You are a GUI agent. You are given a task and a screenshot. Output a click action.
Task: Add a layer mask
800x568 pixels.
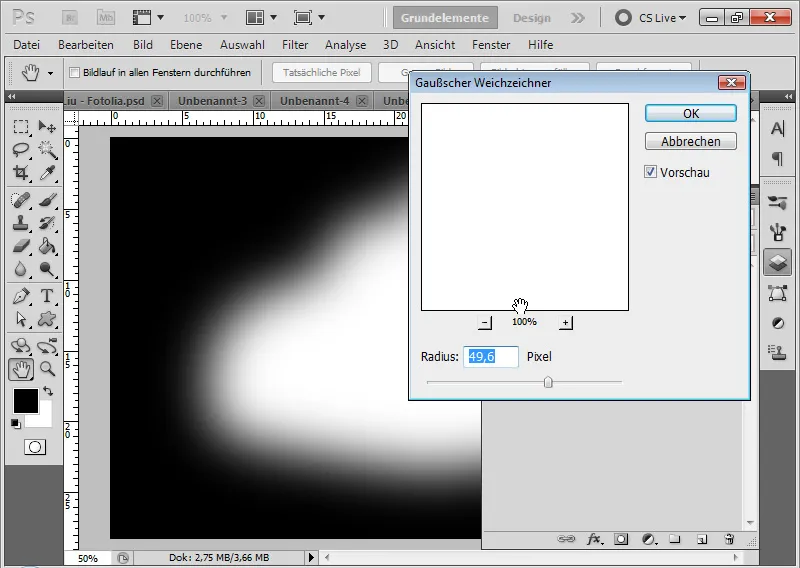[621, 539]
